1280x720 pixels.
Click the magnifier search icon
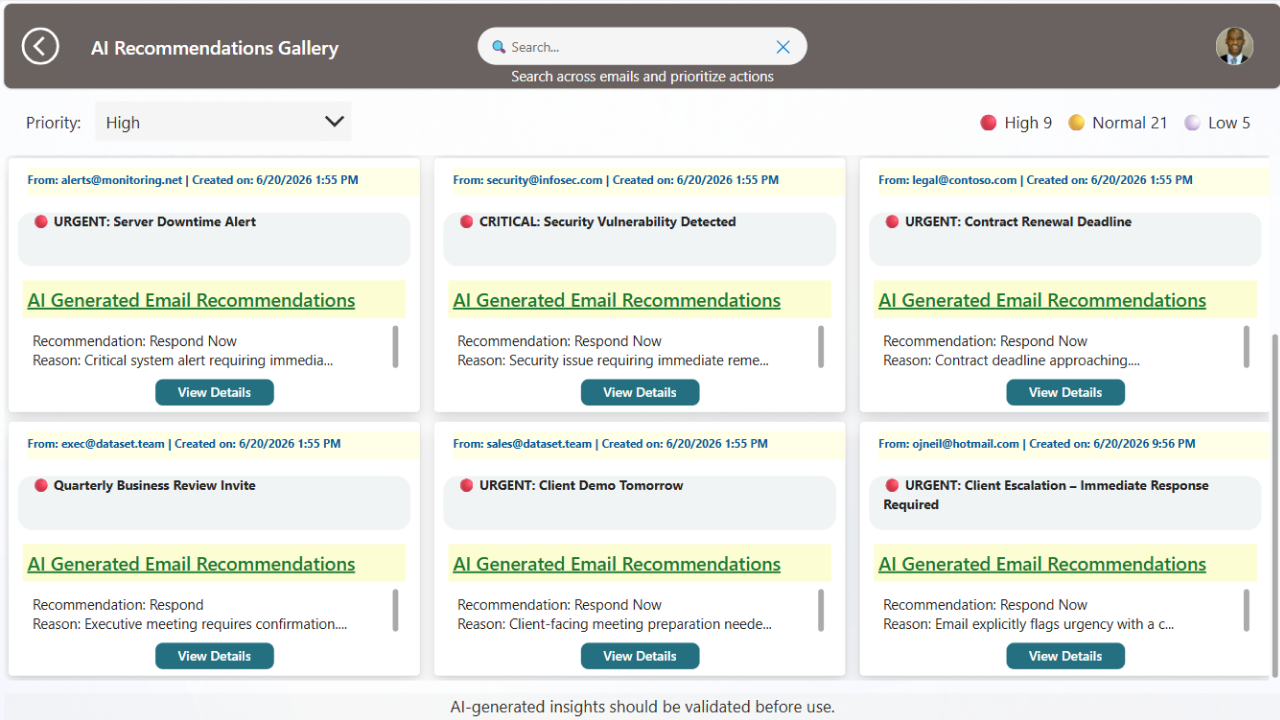[x=498, y=47]
